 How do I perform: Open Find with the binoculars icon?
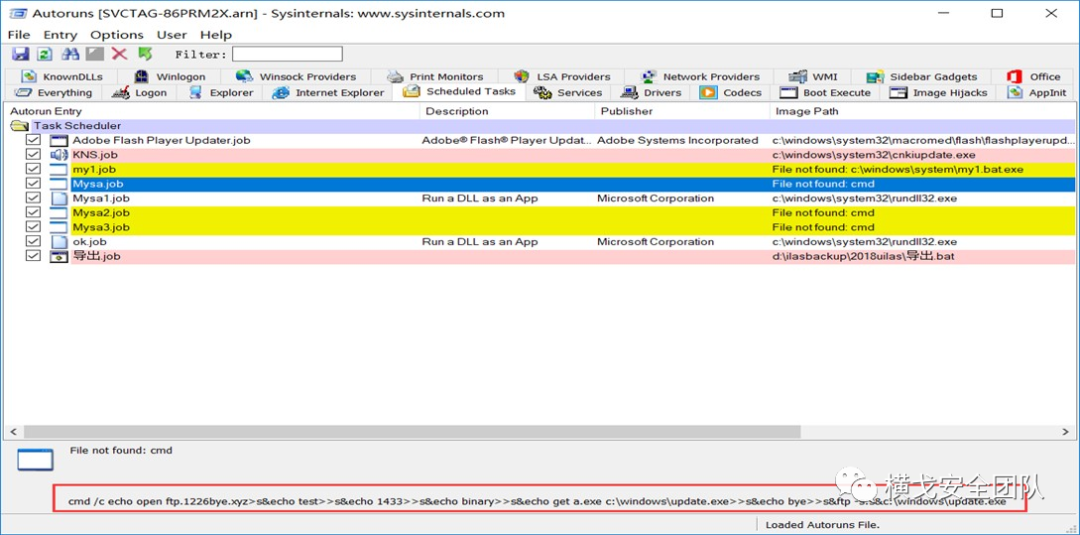[70, 54]
